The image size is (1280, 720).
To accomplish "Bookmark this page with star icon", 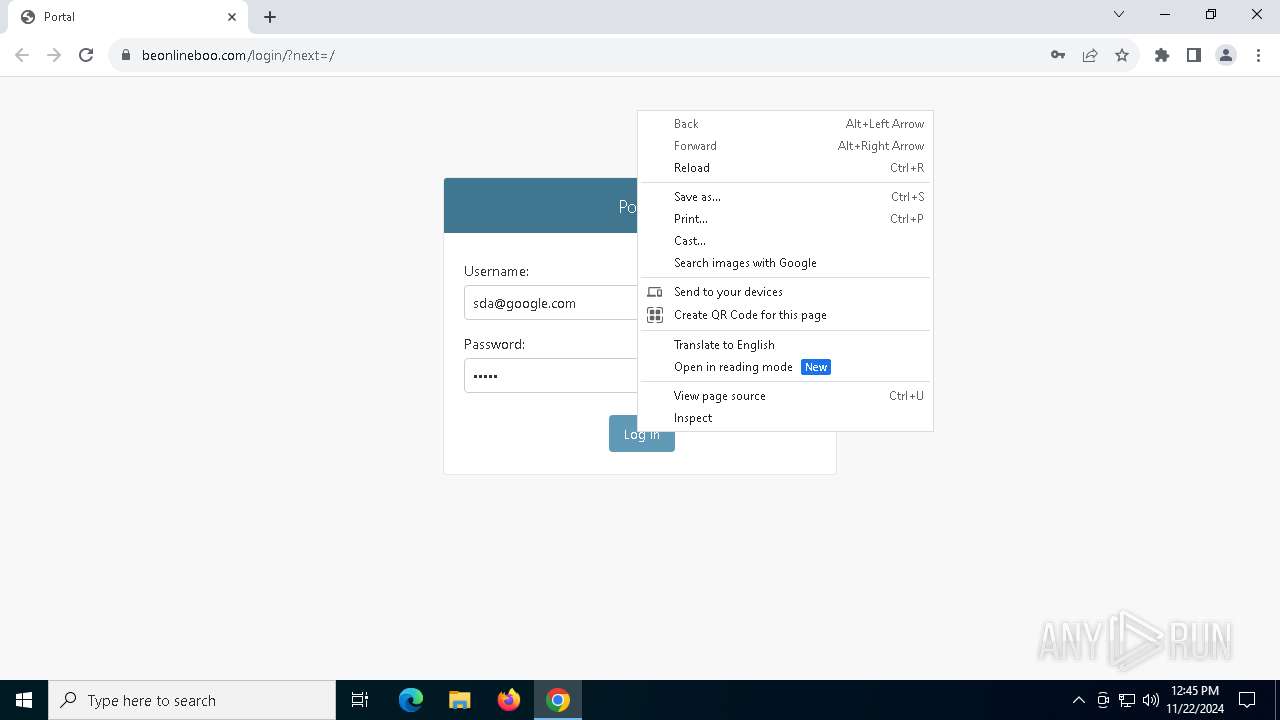I will pos(1122,55).
